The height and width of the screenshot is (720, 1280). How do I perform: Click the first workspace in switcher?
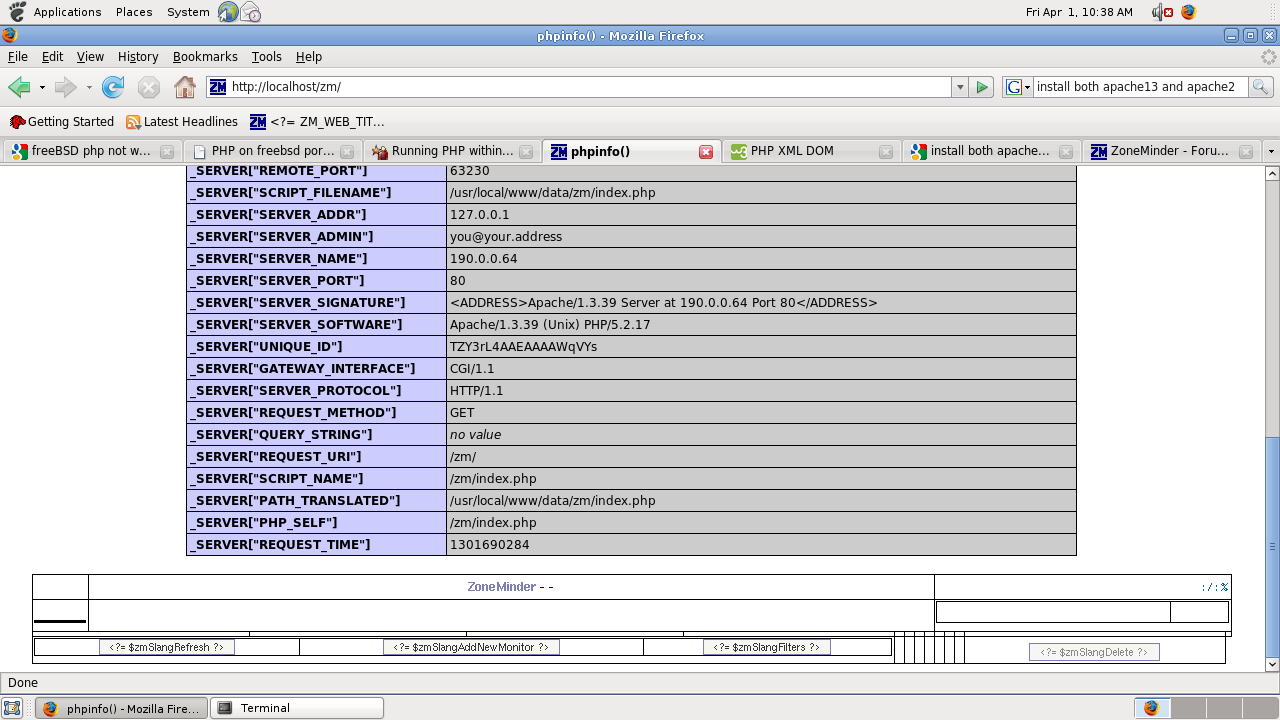[1151, 708]
